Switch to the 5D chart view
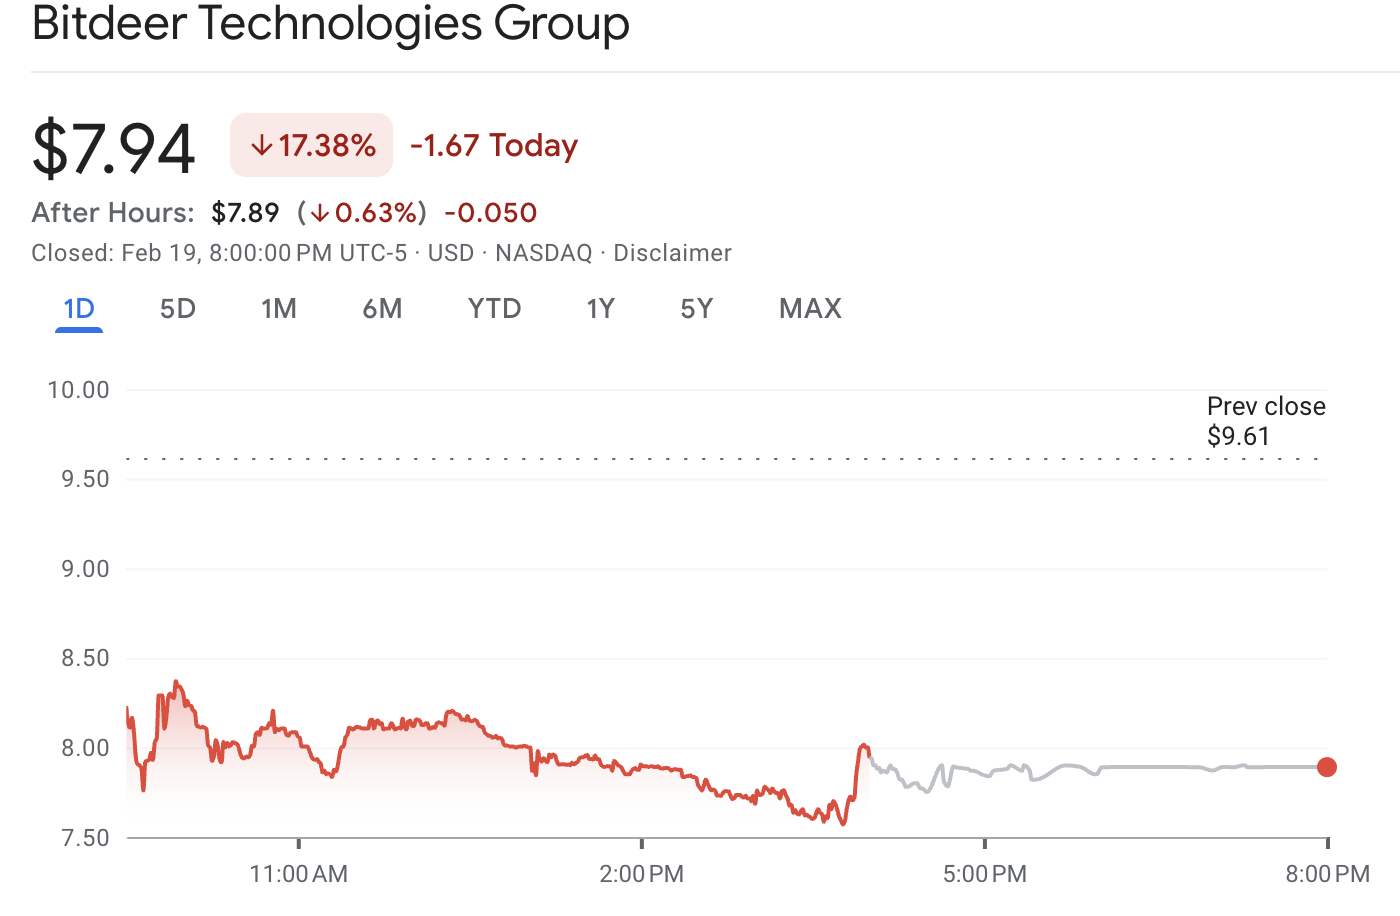The image size is (1400, 916). point(177,309)
